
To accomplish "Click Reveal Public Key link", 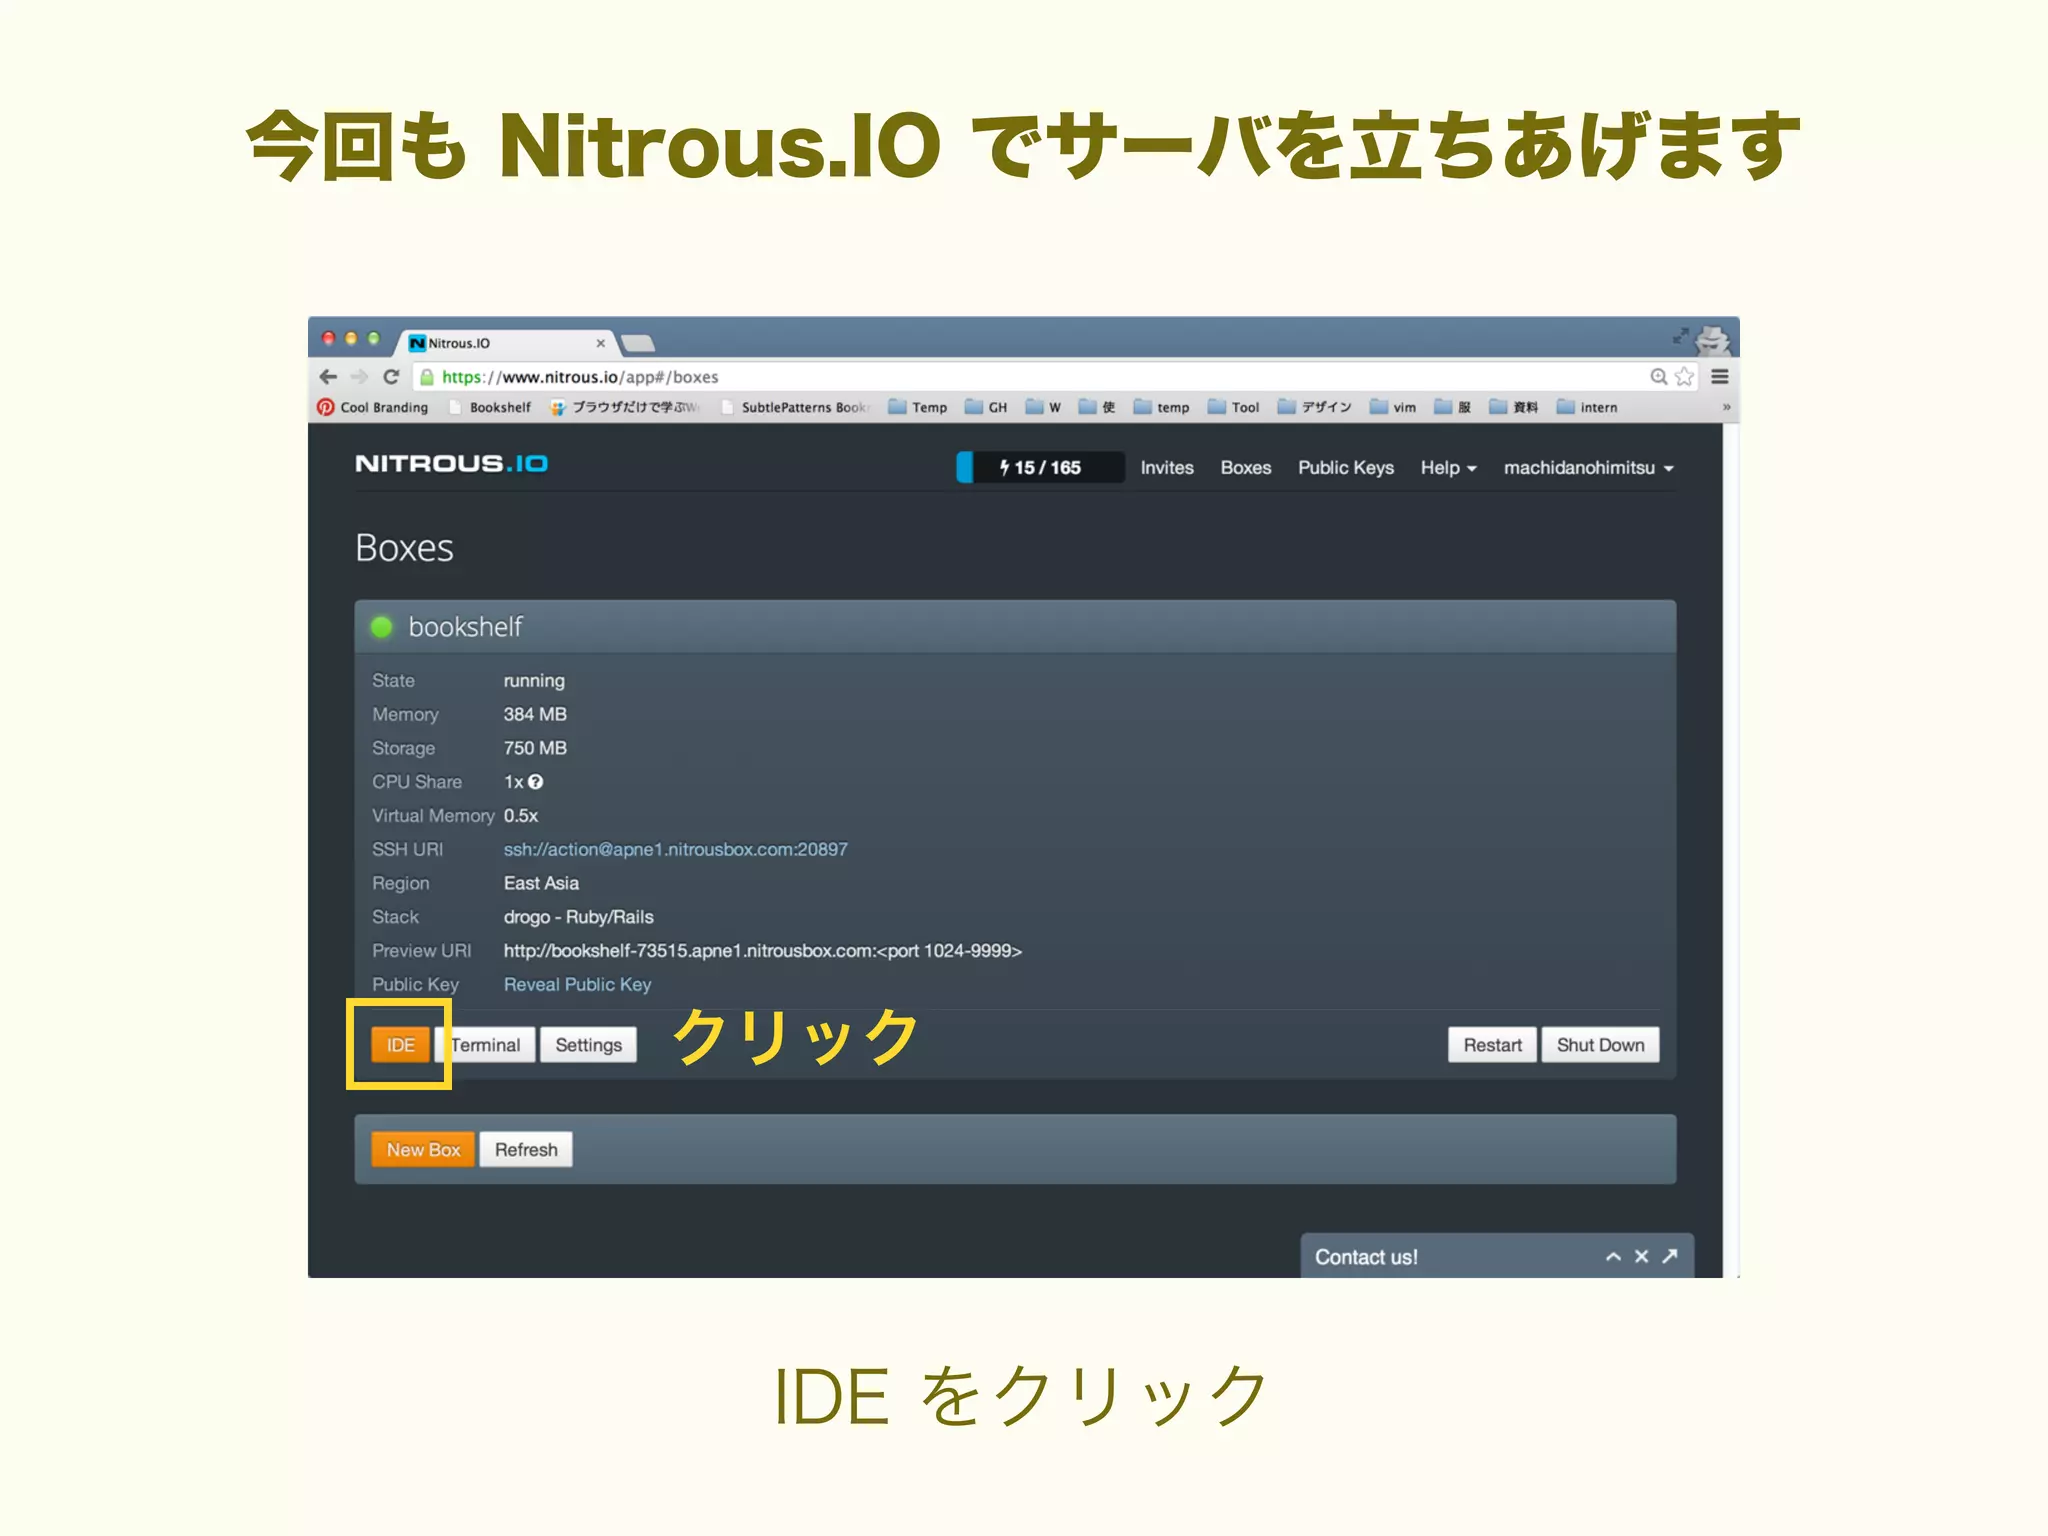I will coord(577,984).
